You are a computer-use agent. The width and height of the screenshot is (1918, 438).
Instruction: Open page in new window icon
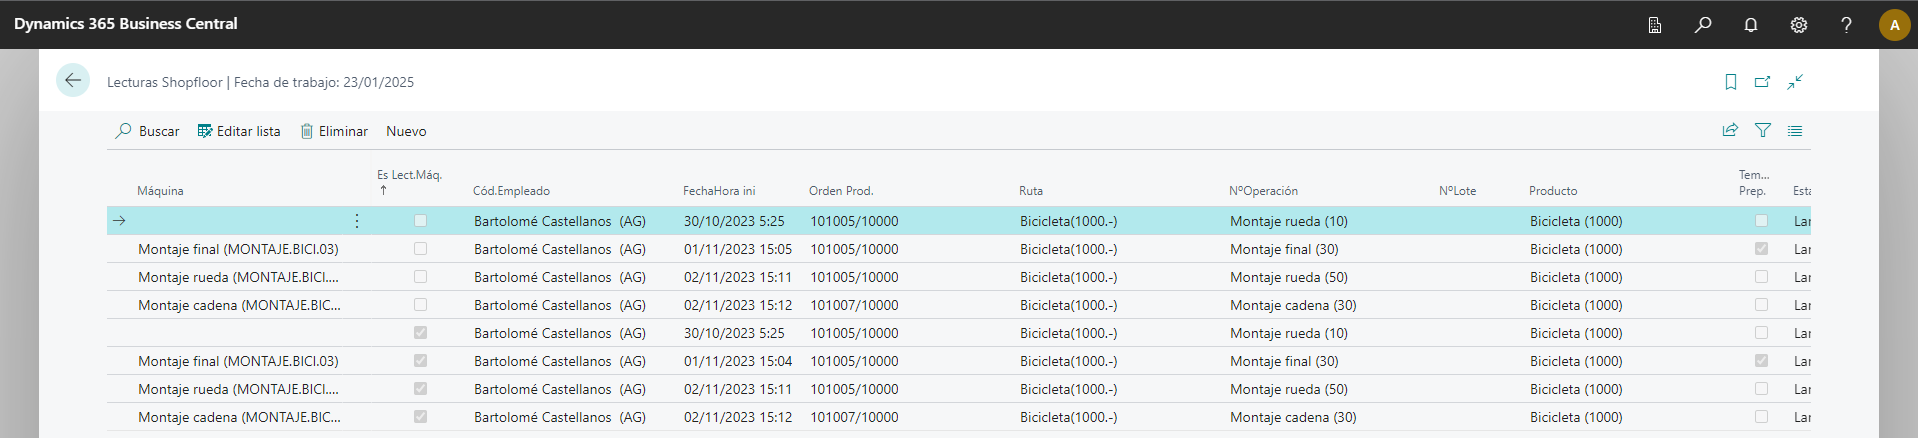coord(1762,82)
